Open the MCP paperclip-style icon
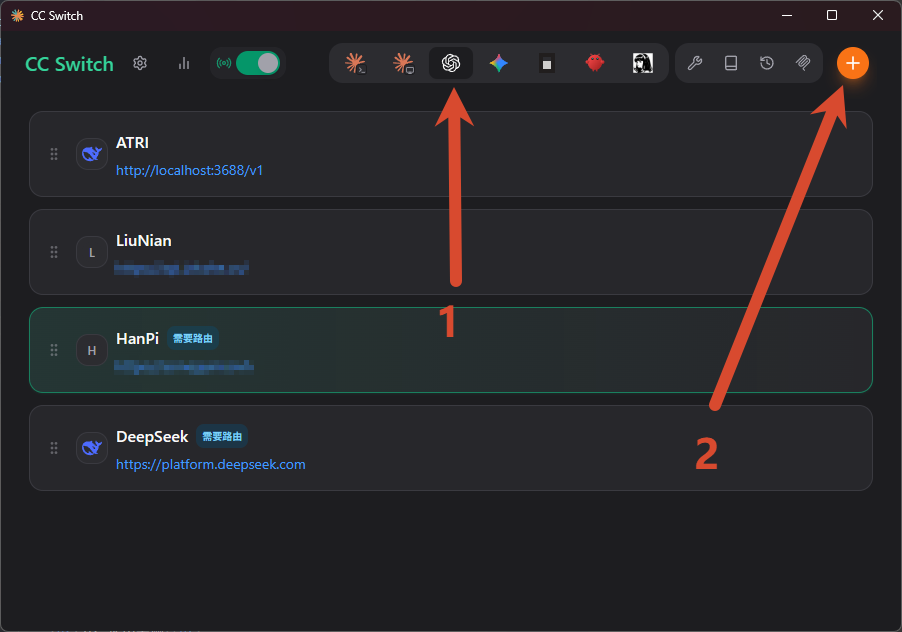902x632 pixels. point(803,63)
